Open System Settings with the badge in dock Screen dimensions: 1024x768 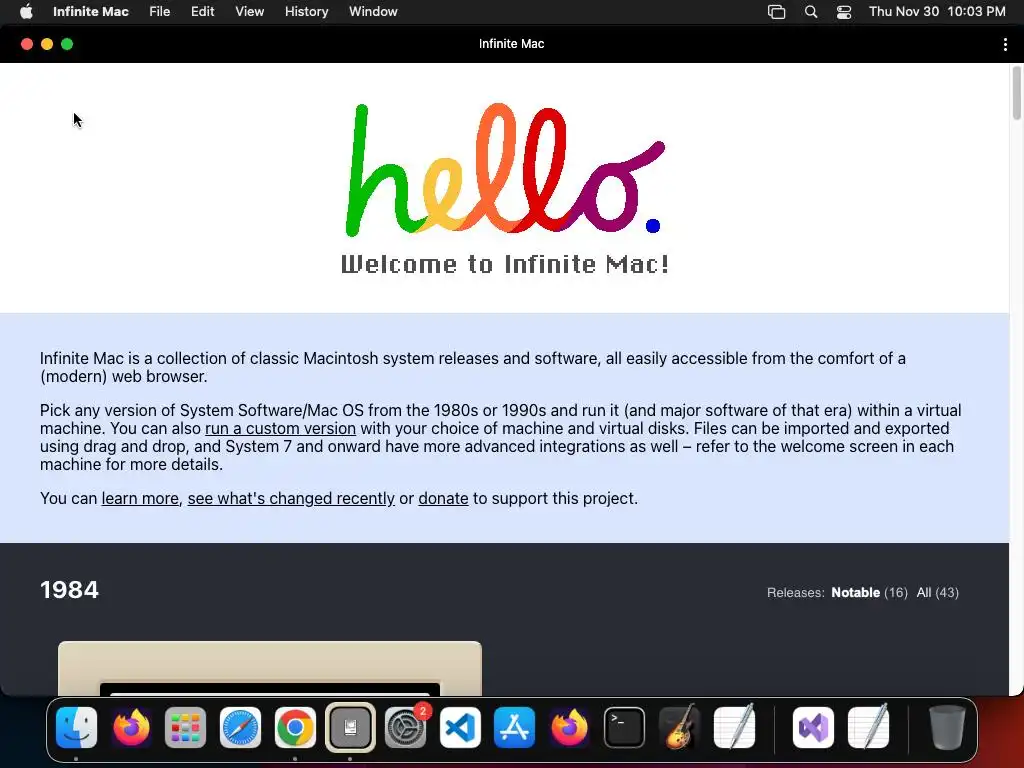[406, 727]
